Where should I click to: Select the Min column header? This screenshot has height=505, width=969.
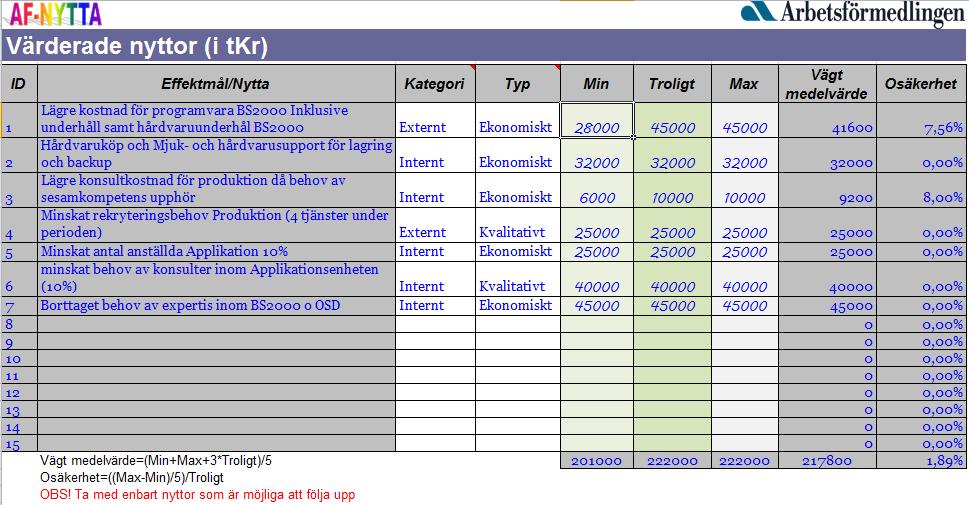(597, 83)
